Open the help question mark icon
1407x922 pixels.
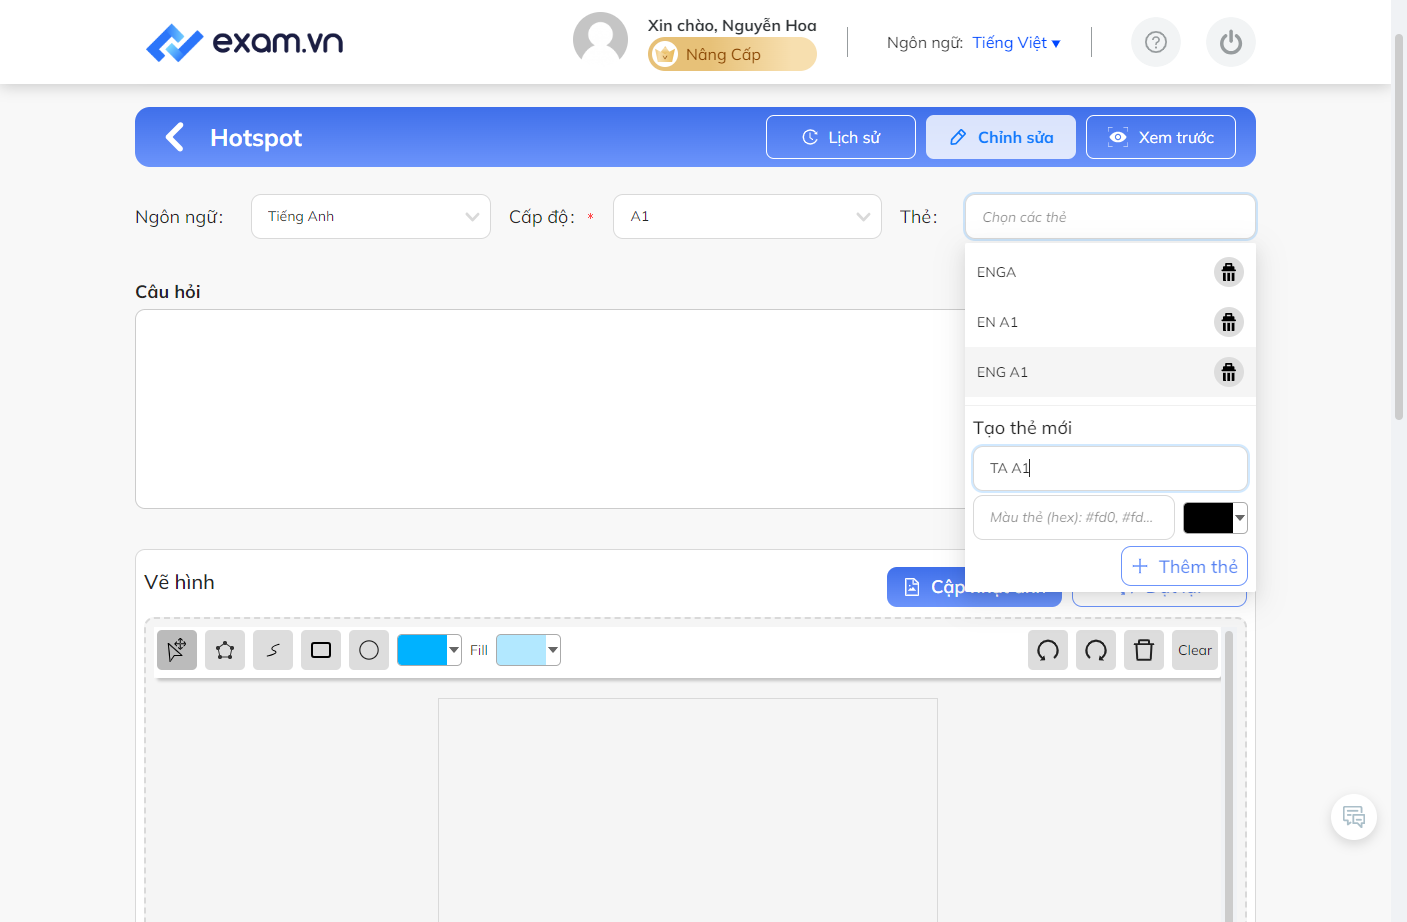point(1156,42)
